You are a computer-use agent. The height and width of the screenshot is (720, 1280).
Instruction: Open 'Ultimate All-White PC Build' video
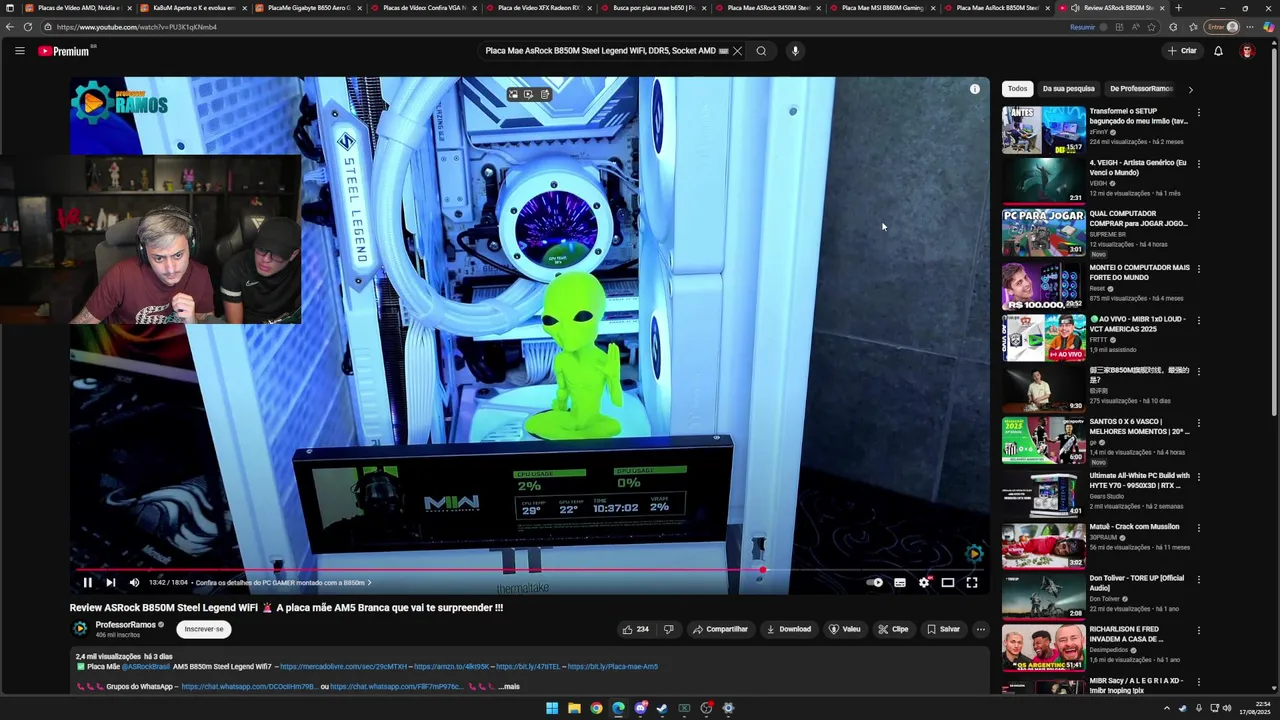coord(1139,480)
